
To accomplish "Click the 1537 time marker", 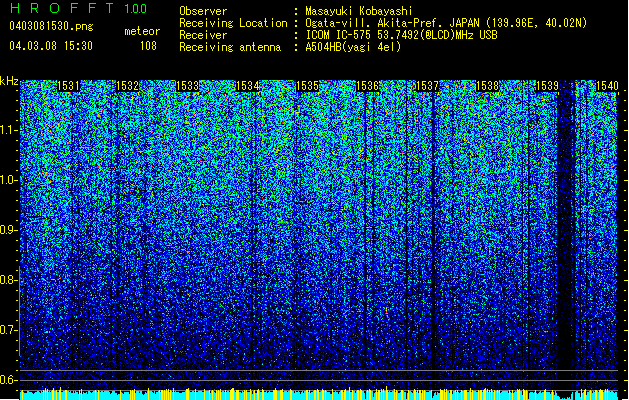I will click(427, 86).
